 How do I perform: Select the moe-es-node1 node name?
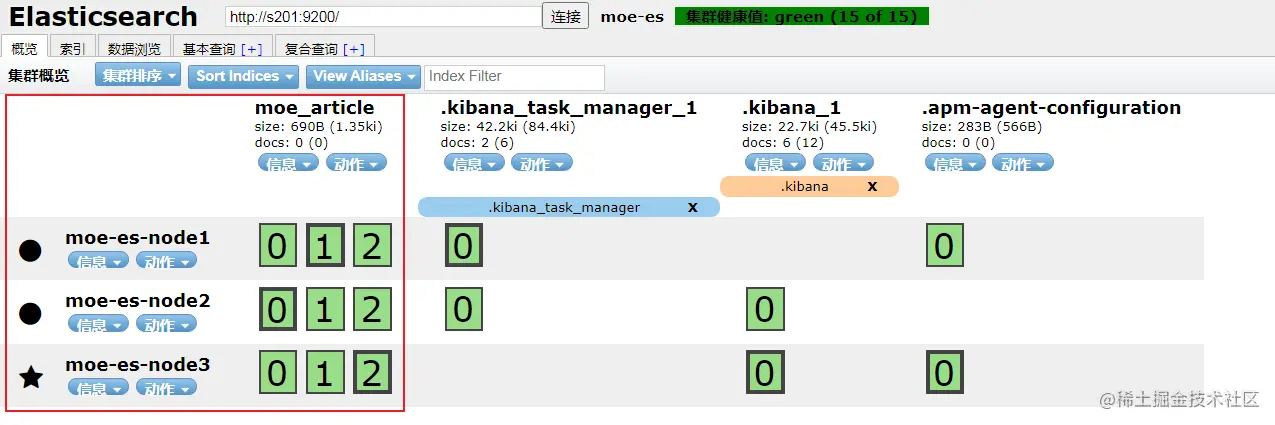[x=137, y=238]
